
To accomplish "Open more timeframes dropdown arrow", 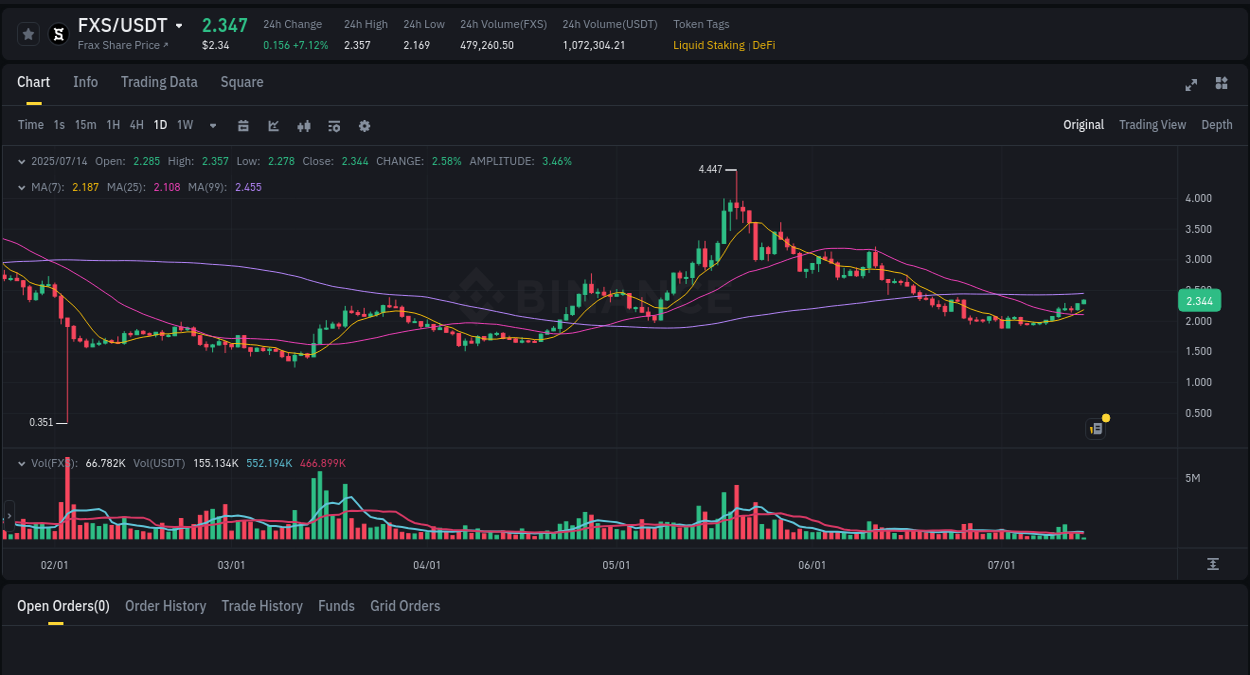I will pos(211,125).
